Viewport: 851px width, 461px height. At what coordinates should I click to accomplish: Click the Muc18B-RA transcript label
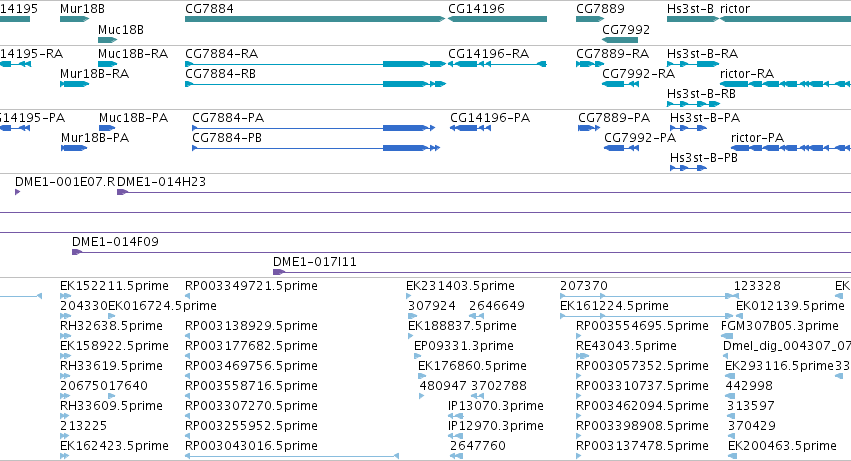pyautogui.click(x=133, y=54)
